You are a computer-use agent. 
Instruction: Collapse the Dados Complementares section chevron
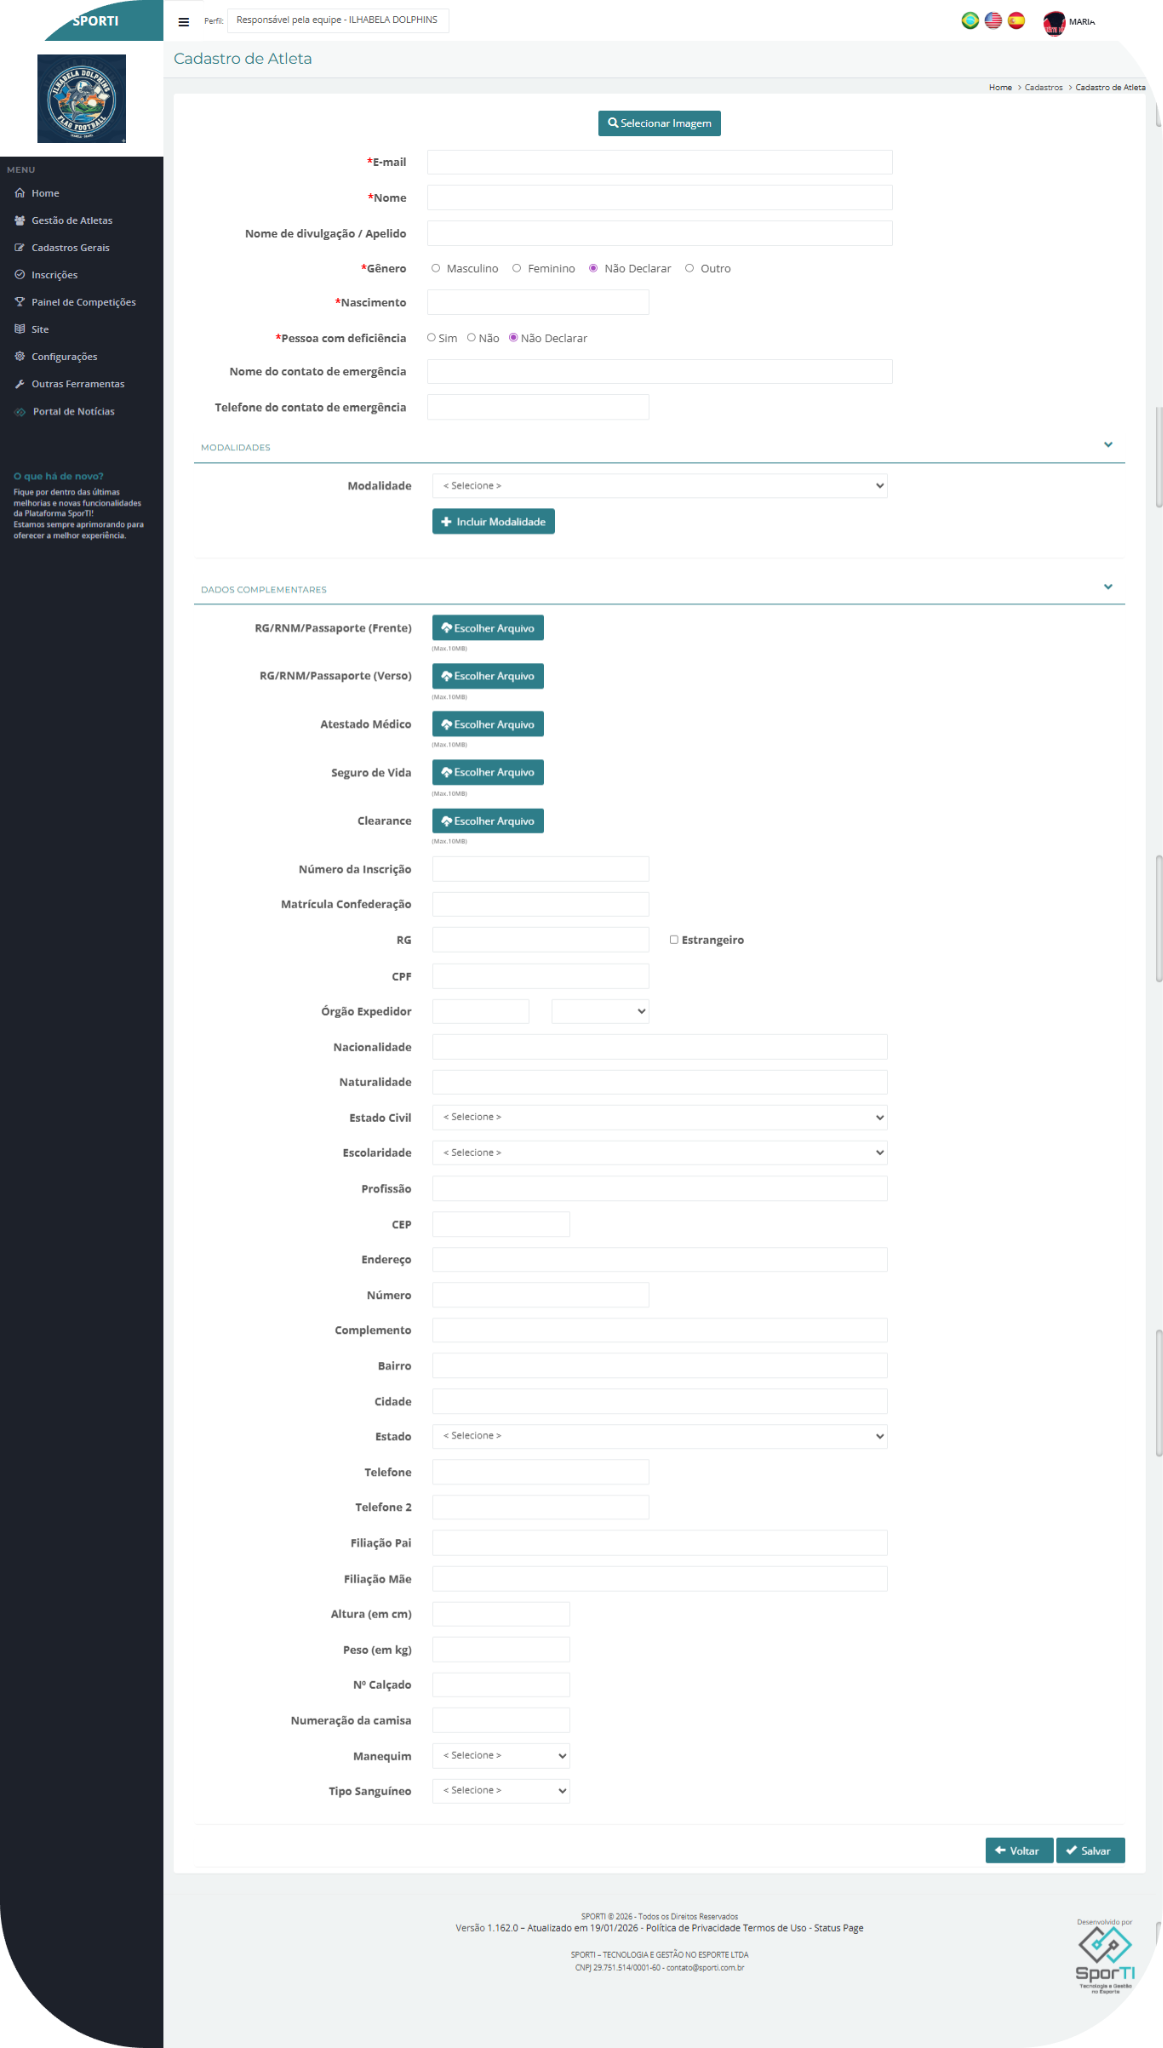click(x=1108, y=587)
